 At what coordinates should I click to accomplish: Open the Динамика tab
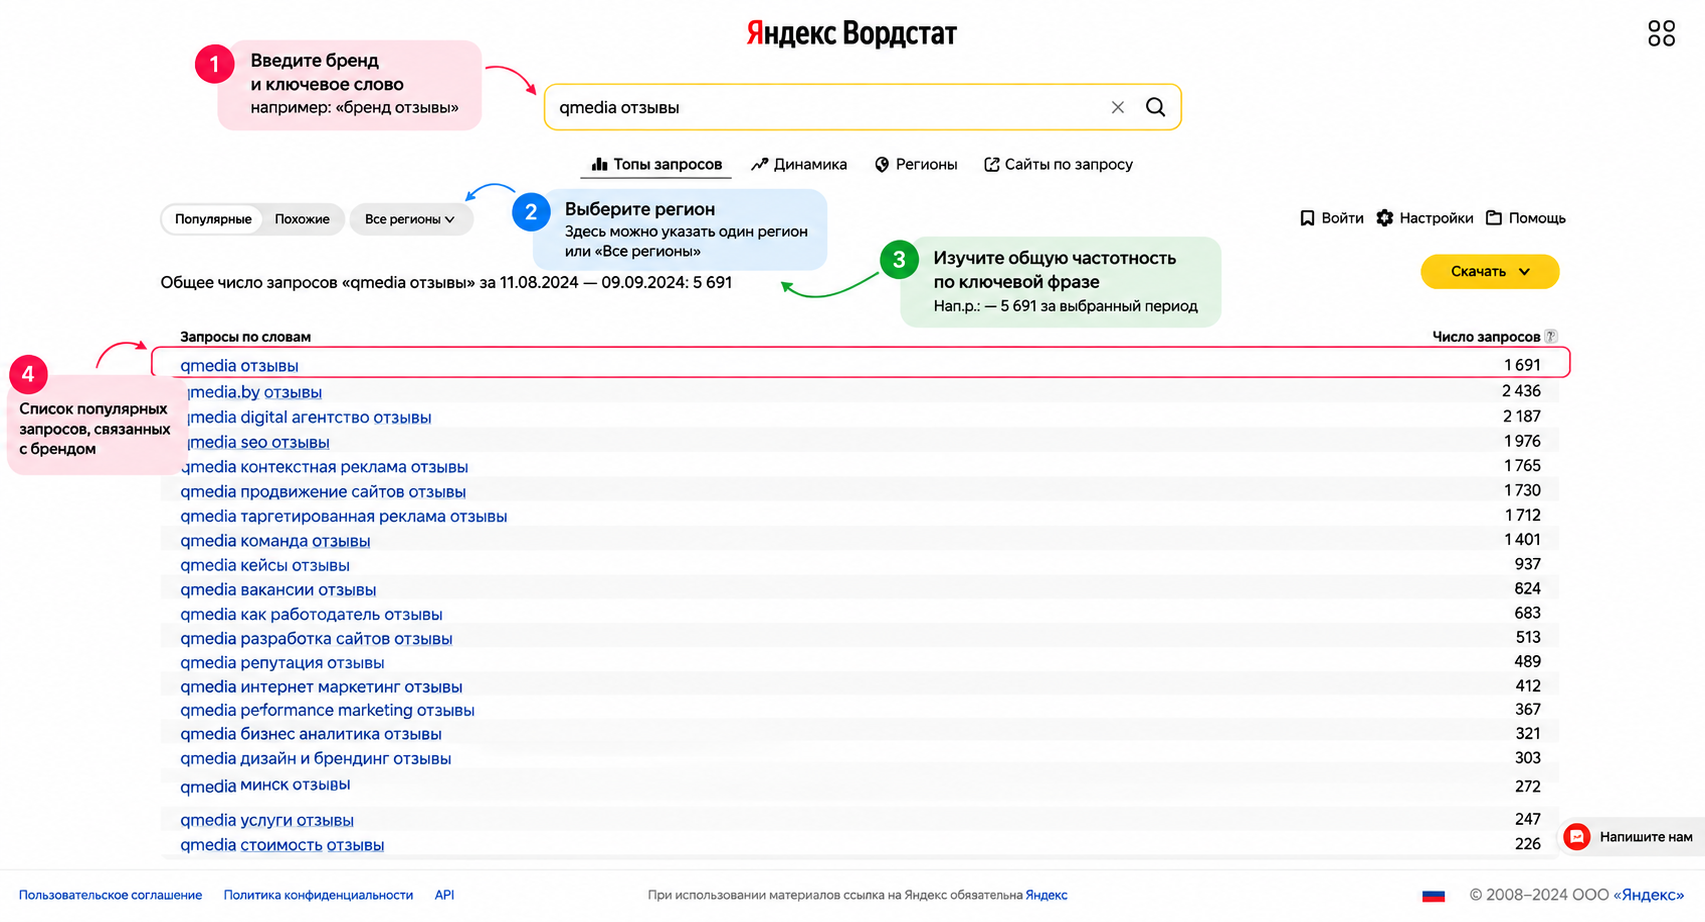pyautogui.click(x=799, y=164)
